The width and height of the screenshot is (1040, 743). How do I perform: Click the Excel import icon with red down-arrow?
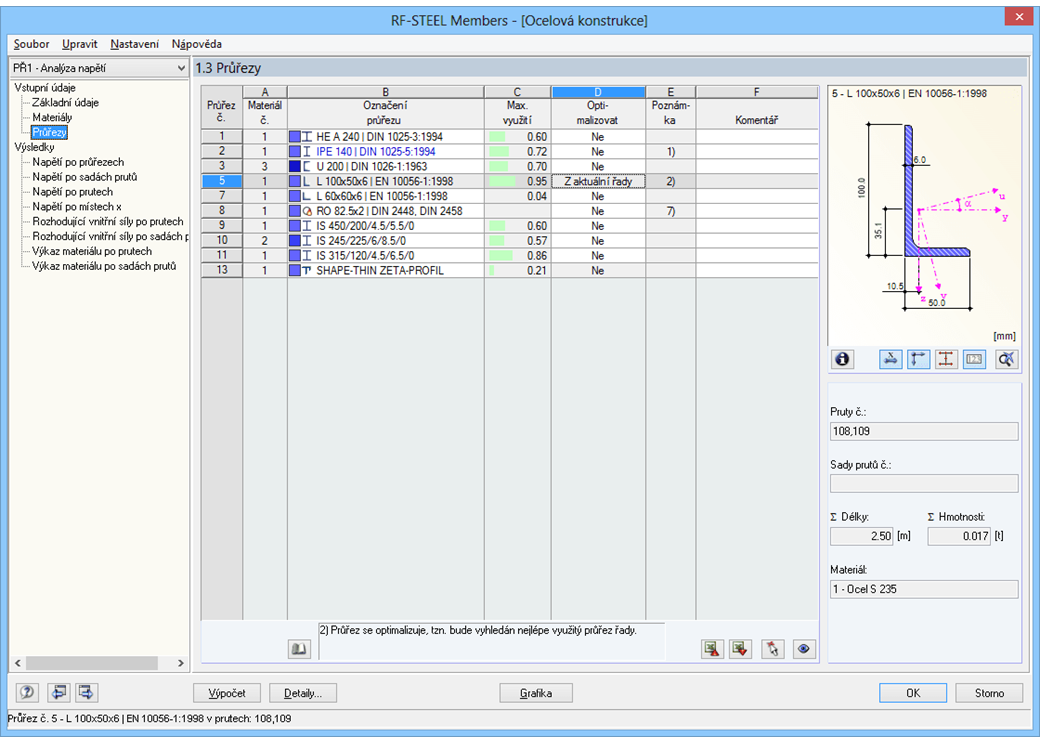tap(740, 649)
